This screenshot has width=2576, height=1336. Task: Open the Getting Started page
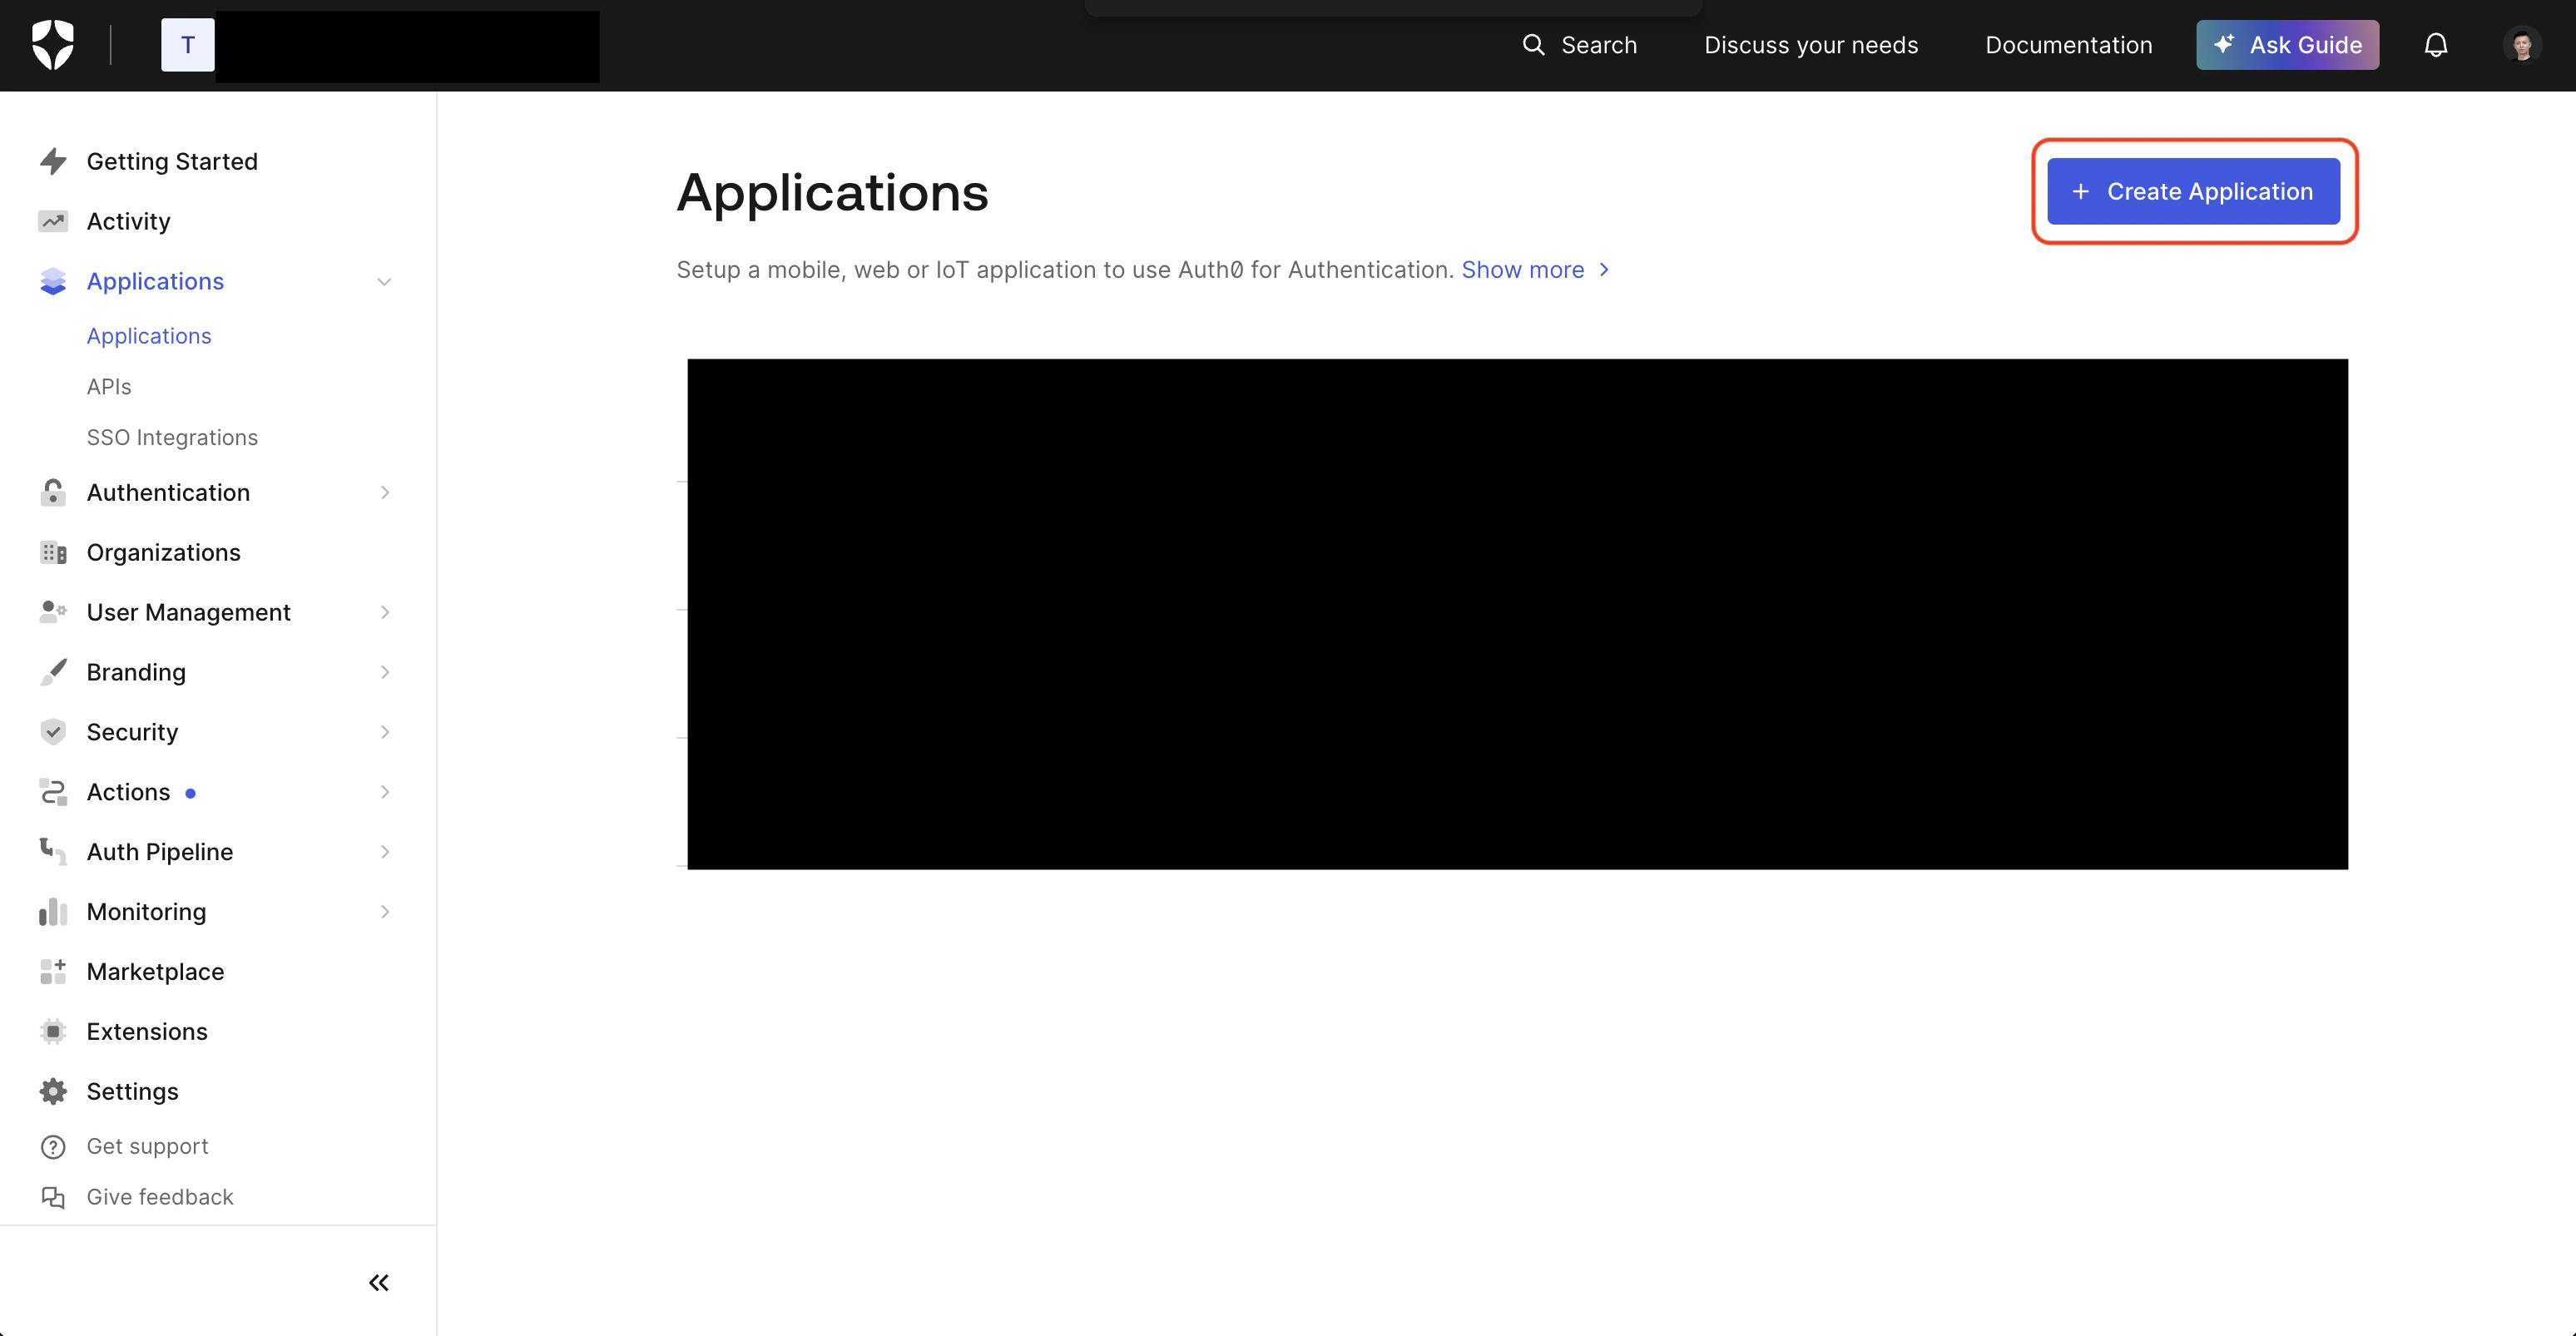pyautogui.click(x=172, y=161)
